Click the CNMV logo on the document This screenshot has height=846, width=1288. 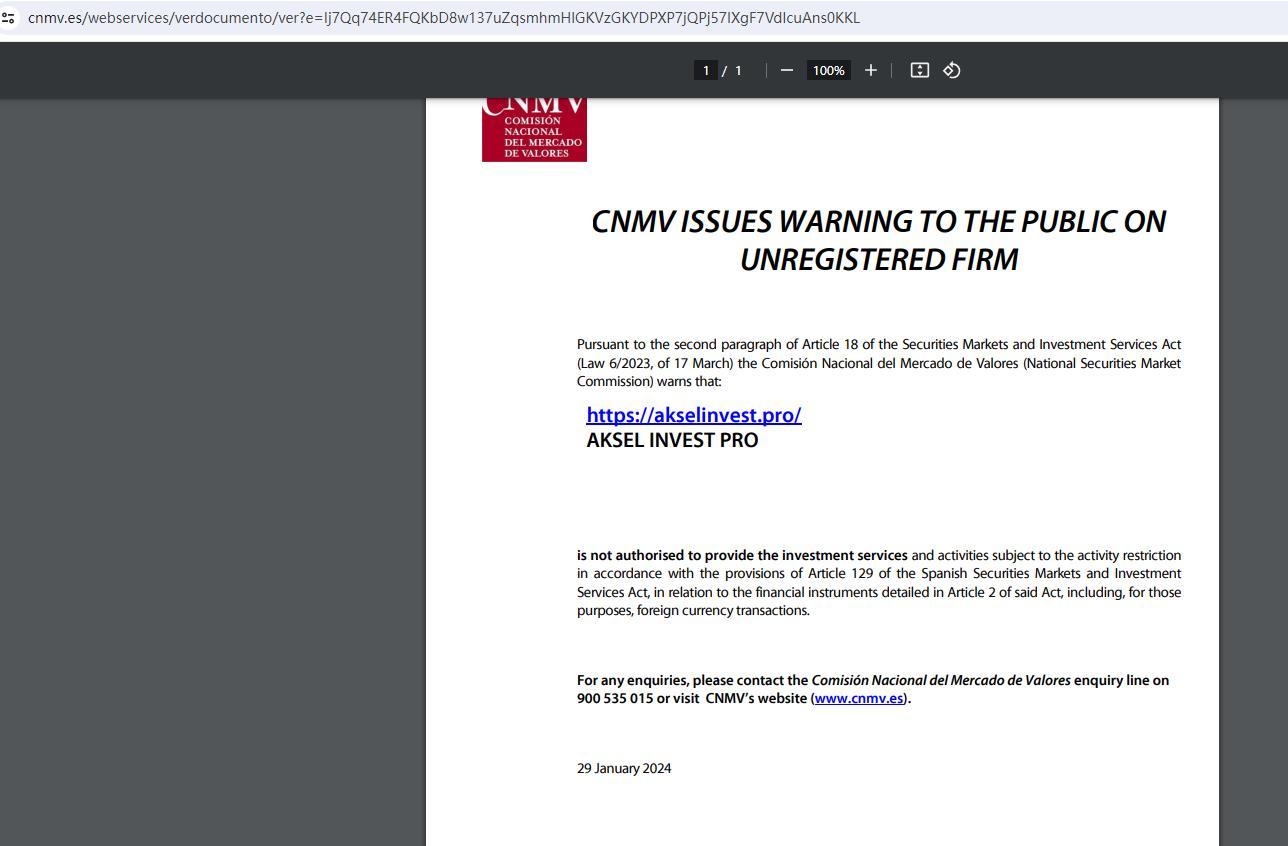[534, 130]
